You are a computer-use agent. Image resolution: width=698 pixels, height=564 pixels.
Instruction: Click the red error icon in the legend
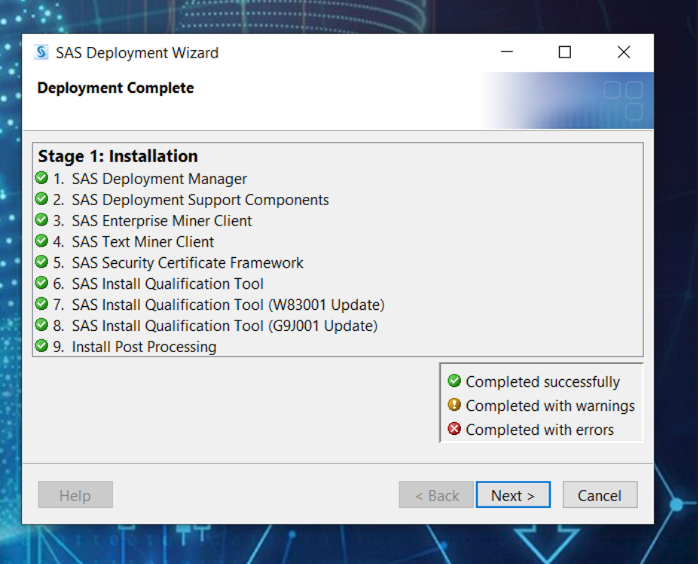[454, 429]
